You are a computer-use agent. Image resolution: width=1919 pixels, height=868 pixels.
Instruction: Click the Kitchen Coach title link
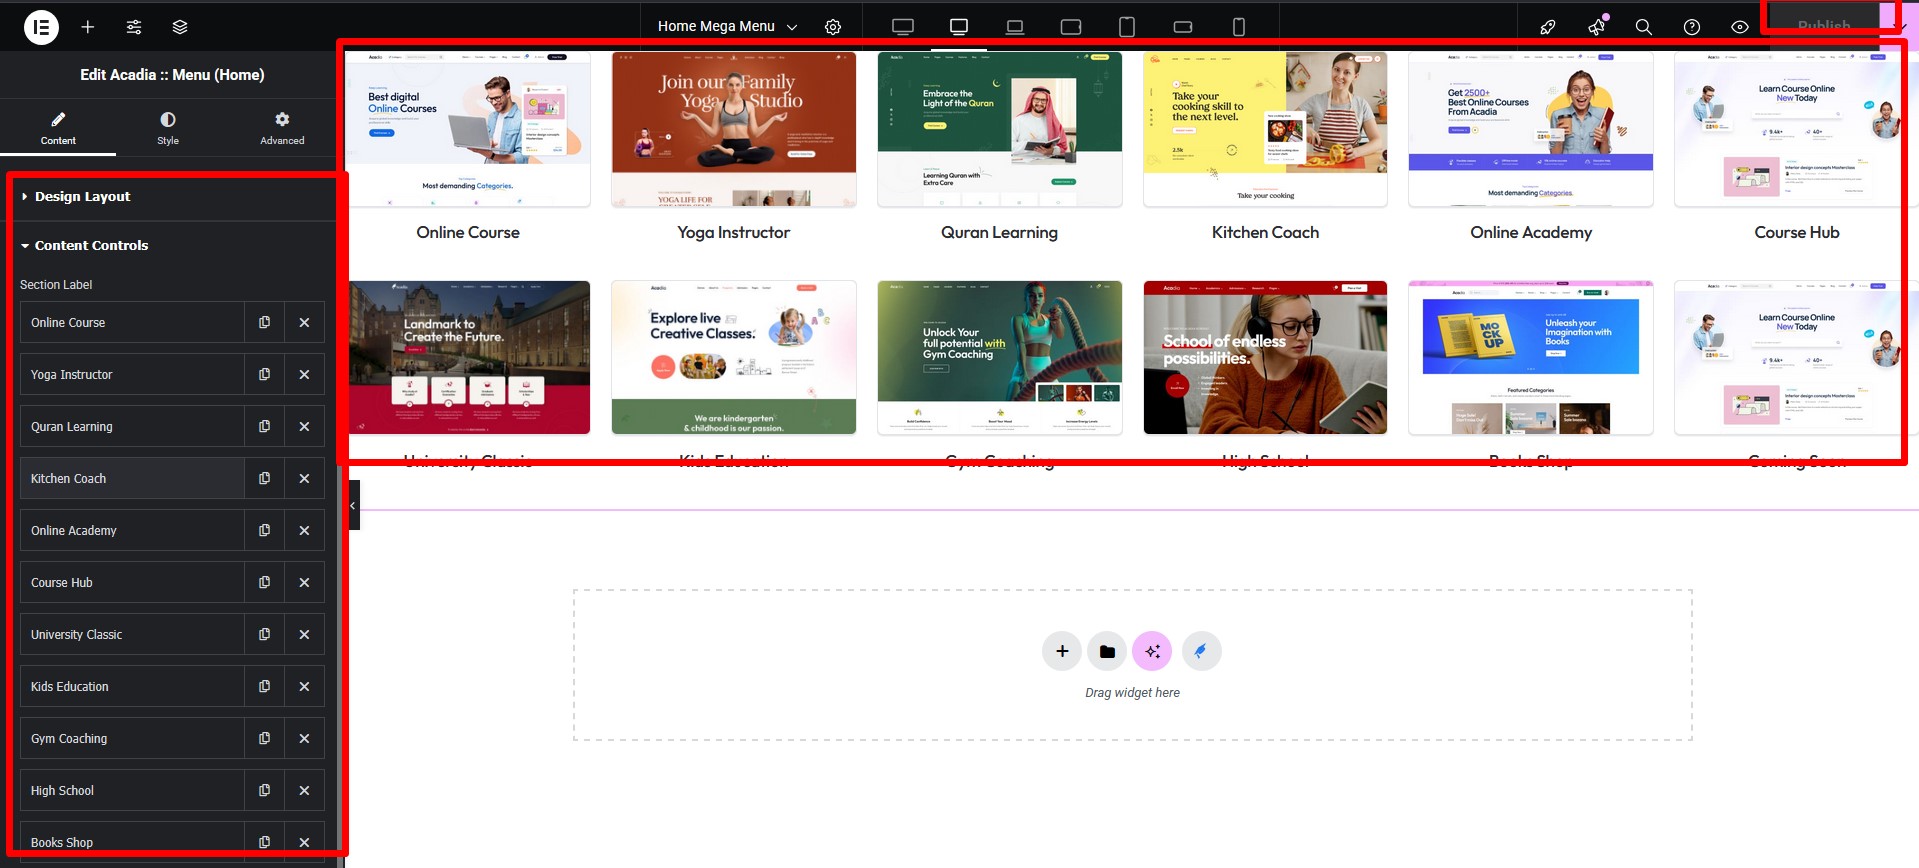pyautogui.click(x=1265, y=232)
